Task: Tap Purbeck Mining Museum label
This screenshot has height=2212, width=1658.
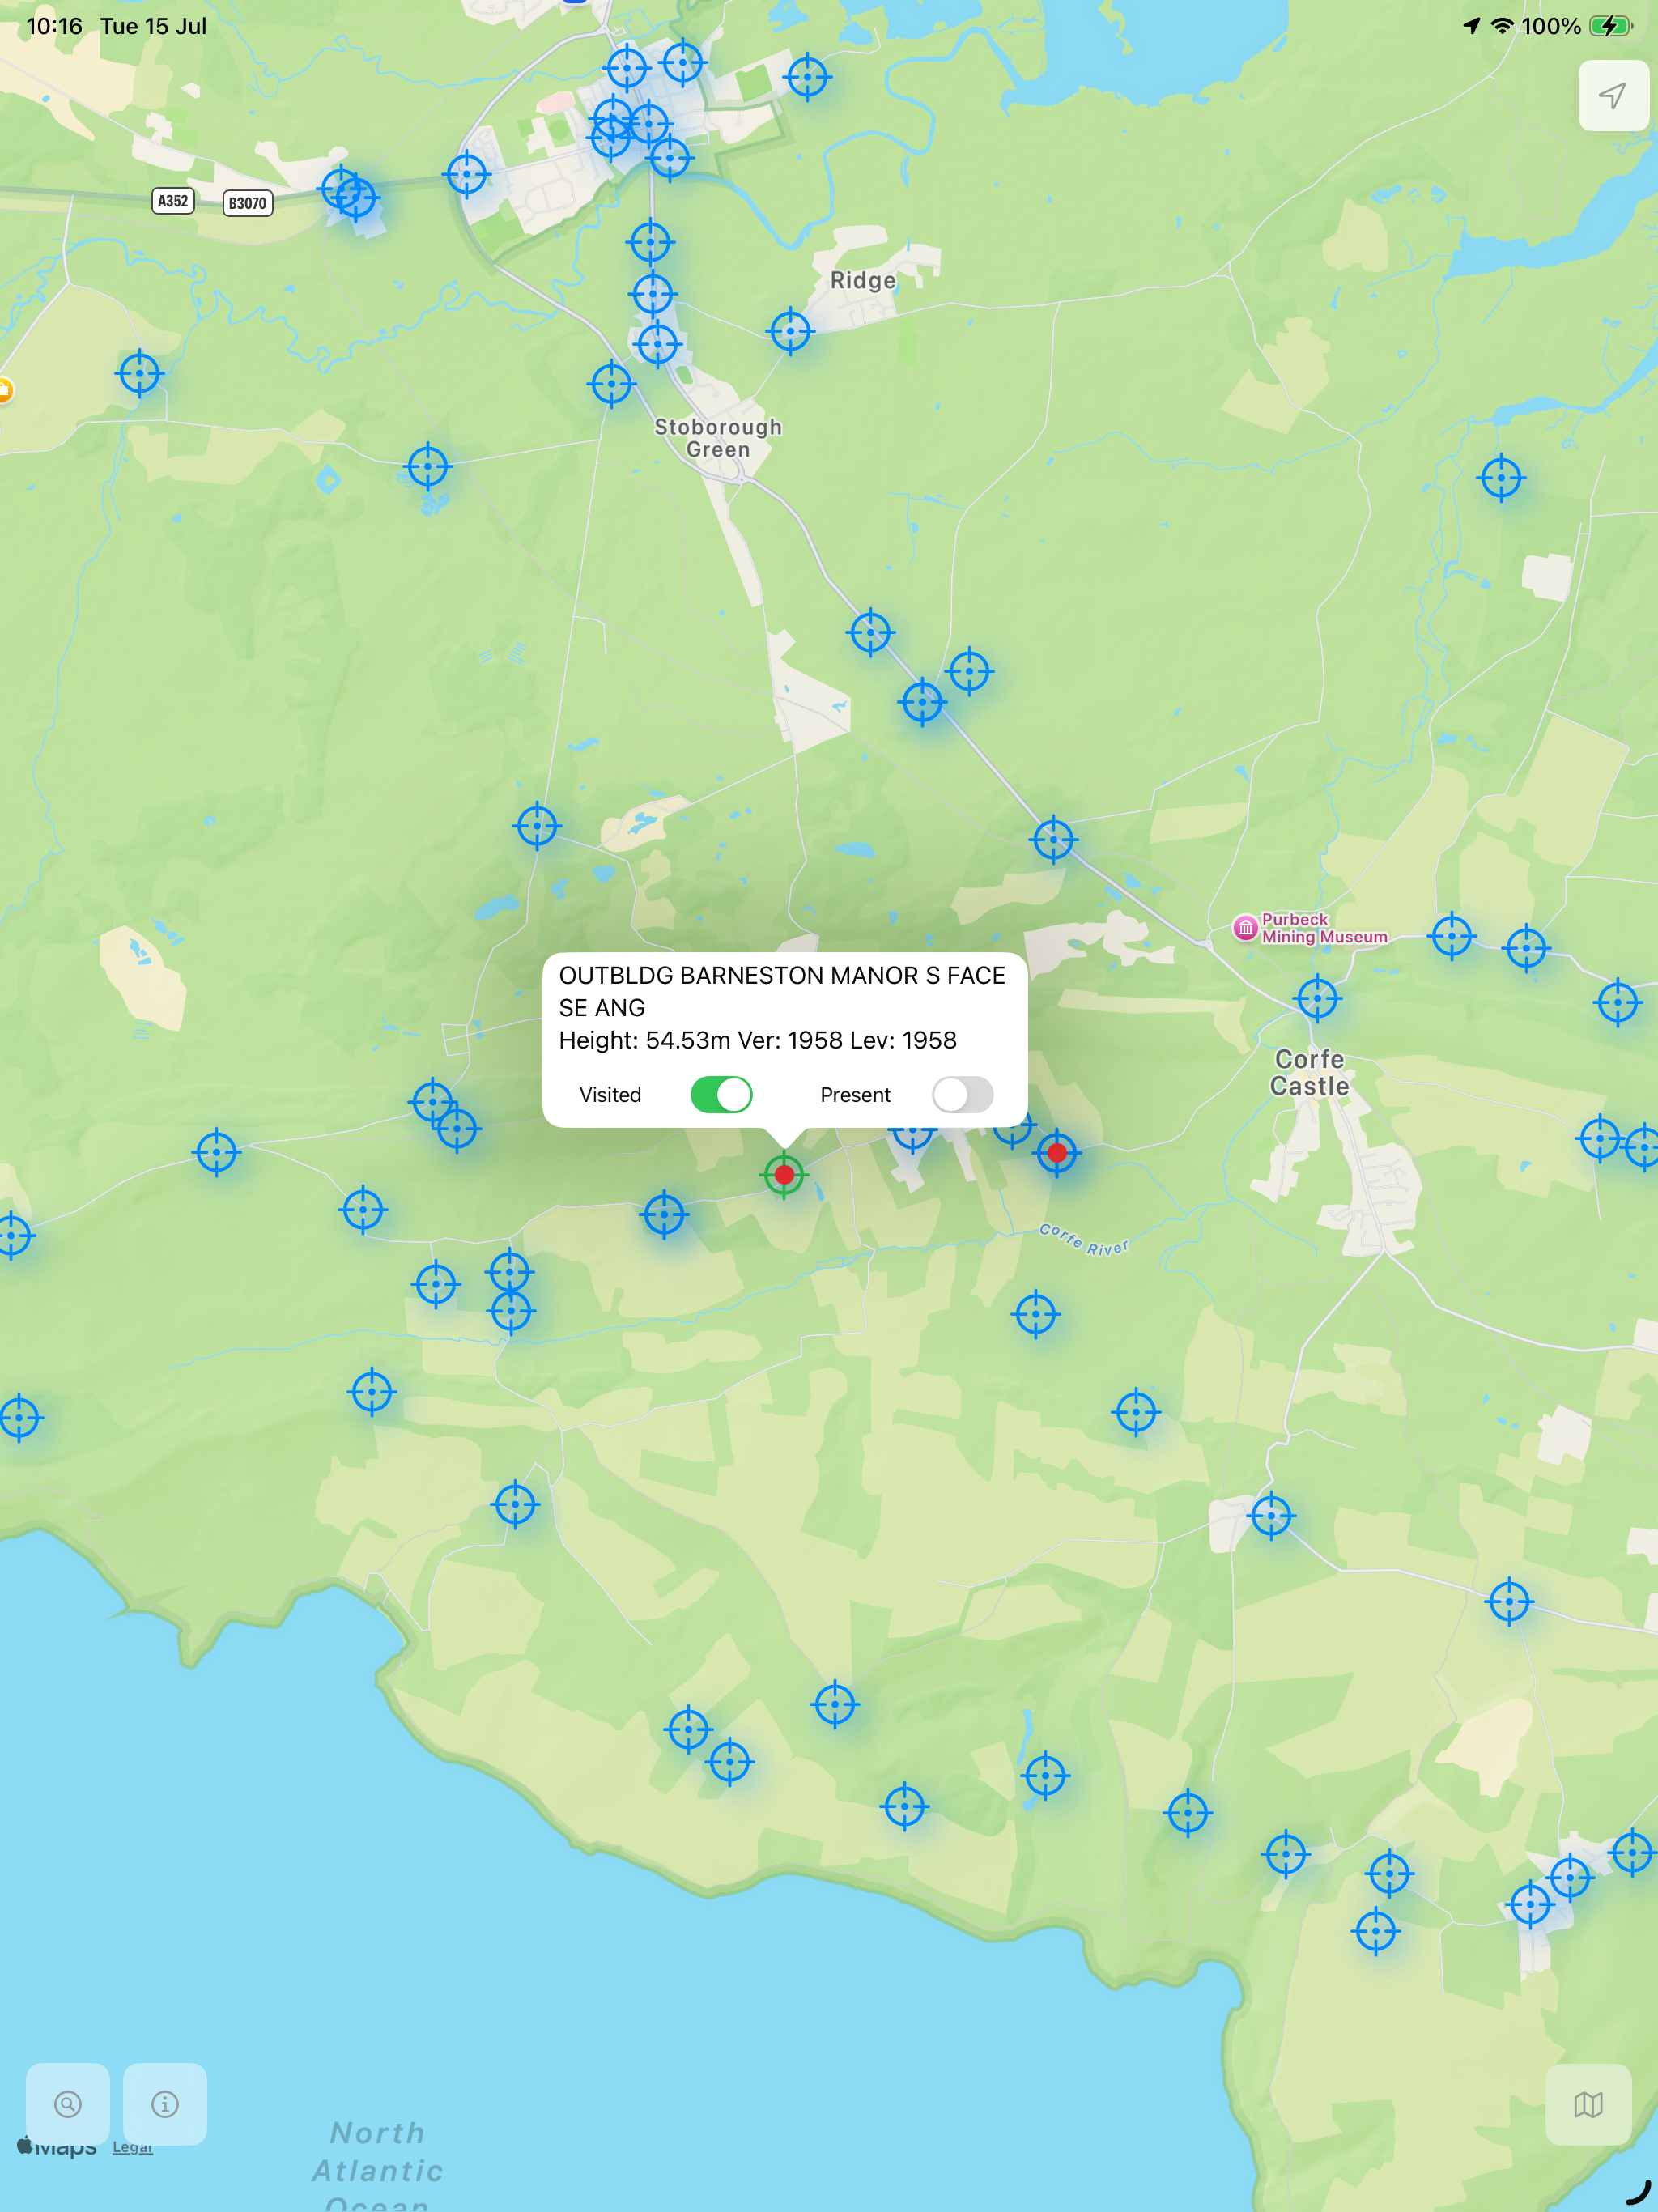Action: [1324, 928]
